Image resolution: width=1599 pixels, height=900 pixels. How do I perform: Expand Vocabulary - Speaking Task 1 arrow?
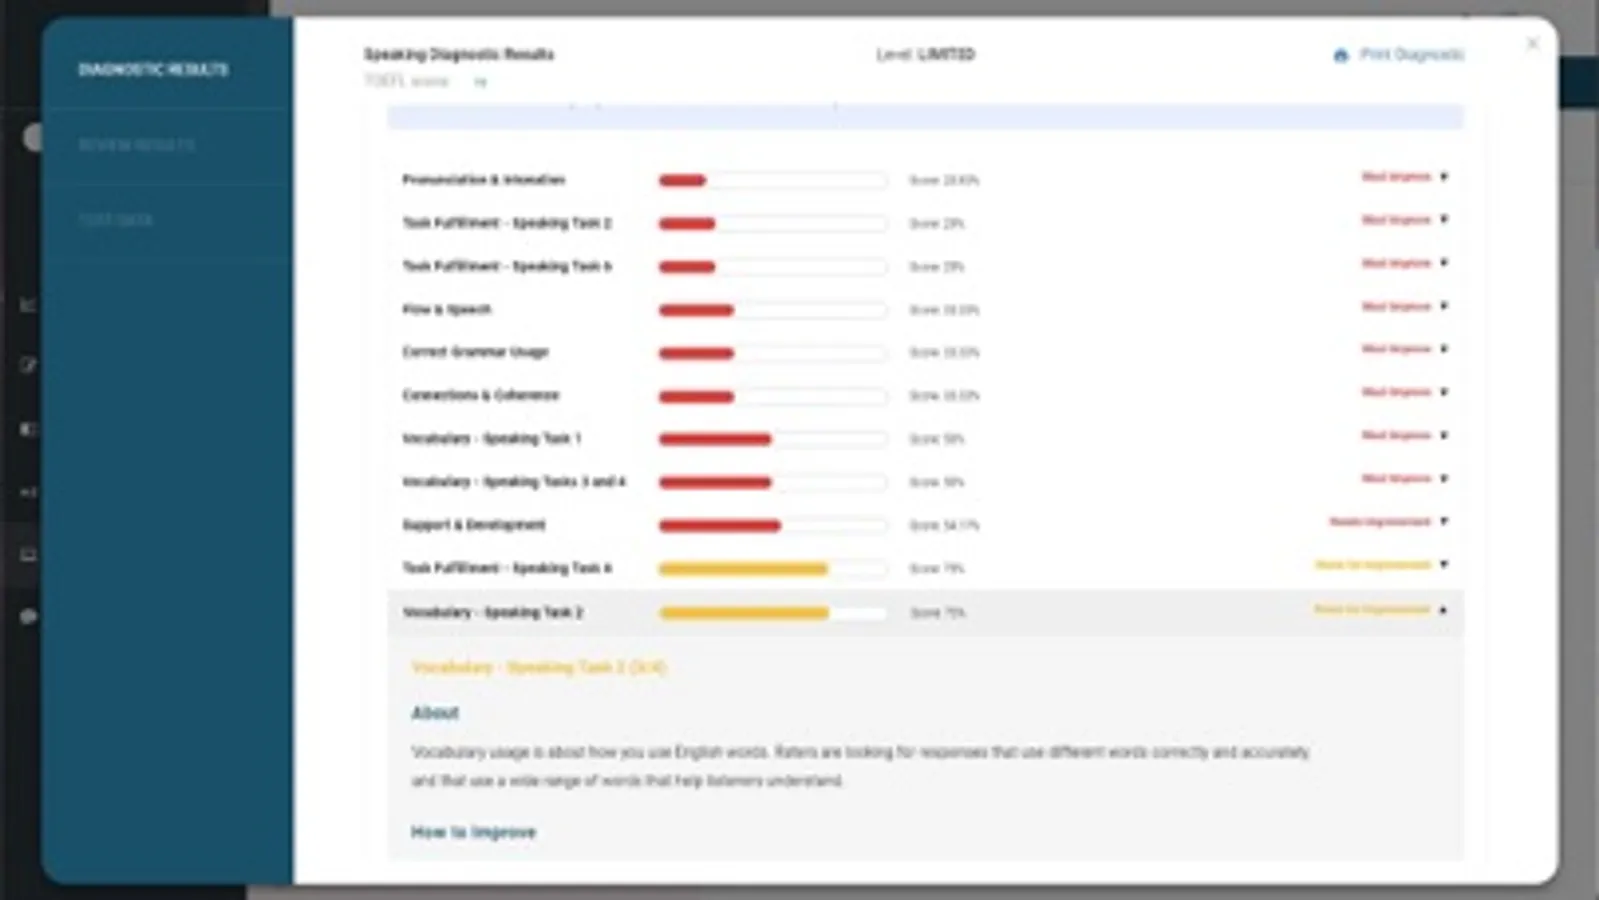point(1443,435)
